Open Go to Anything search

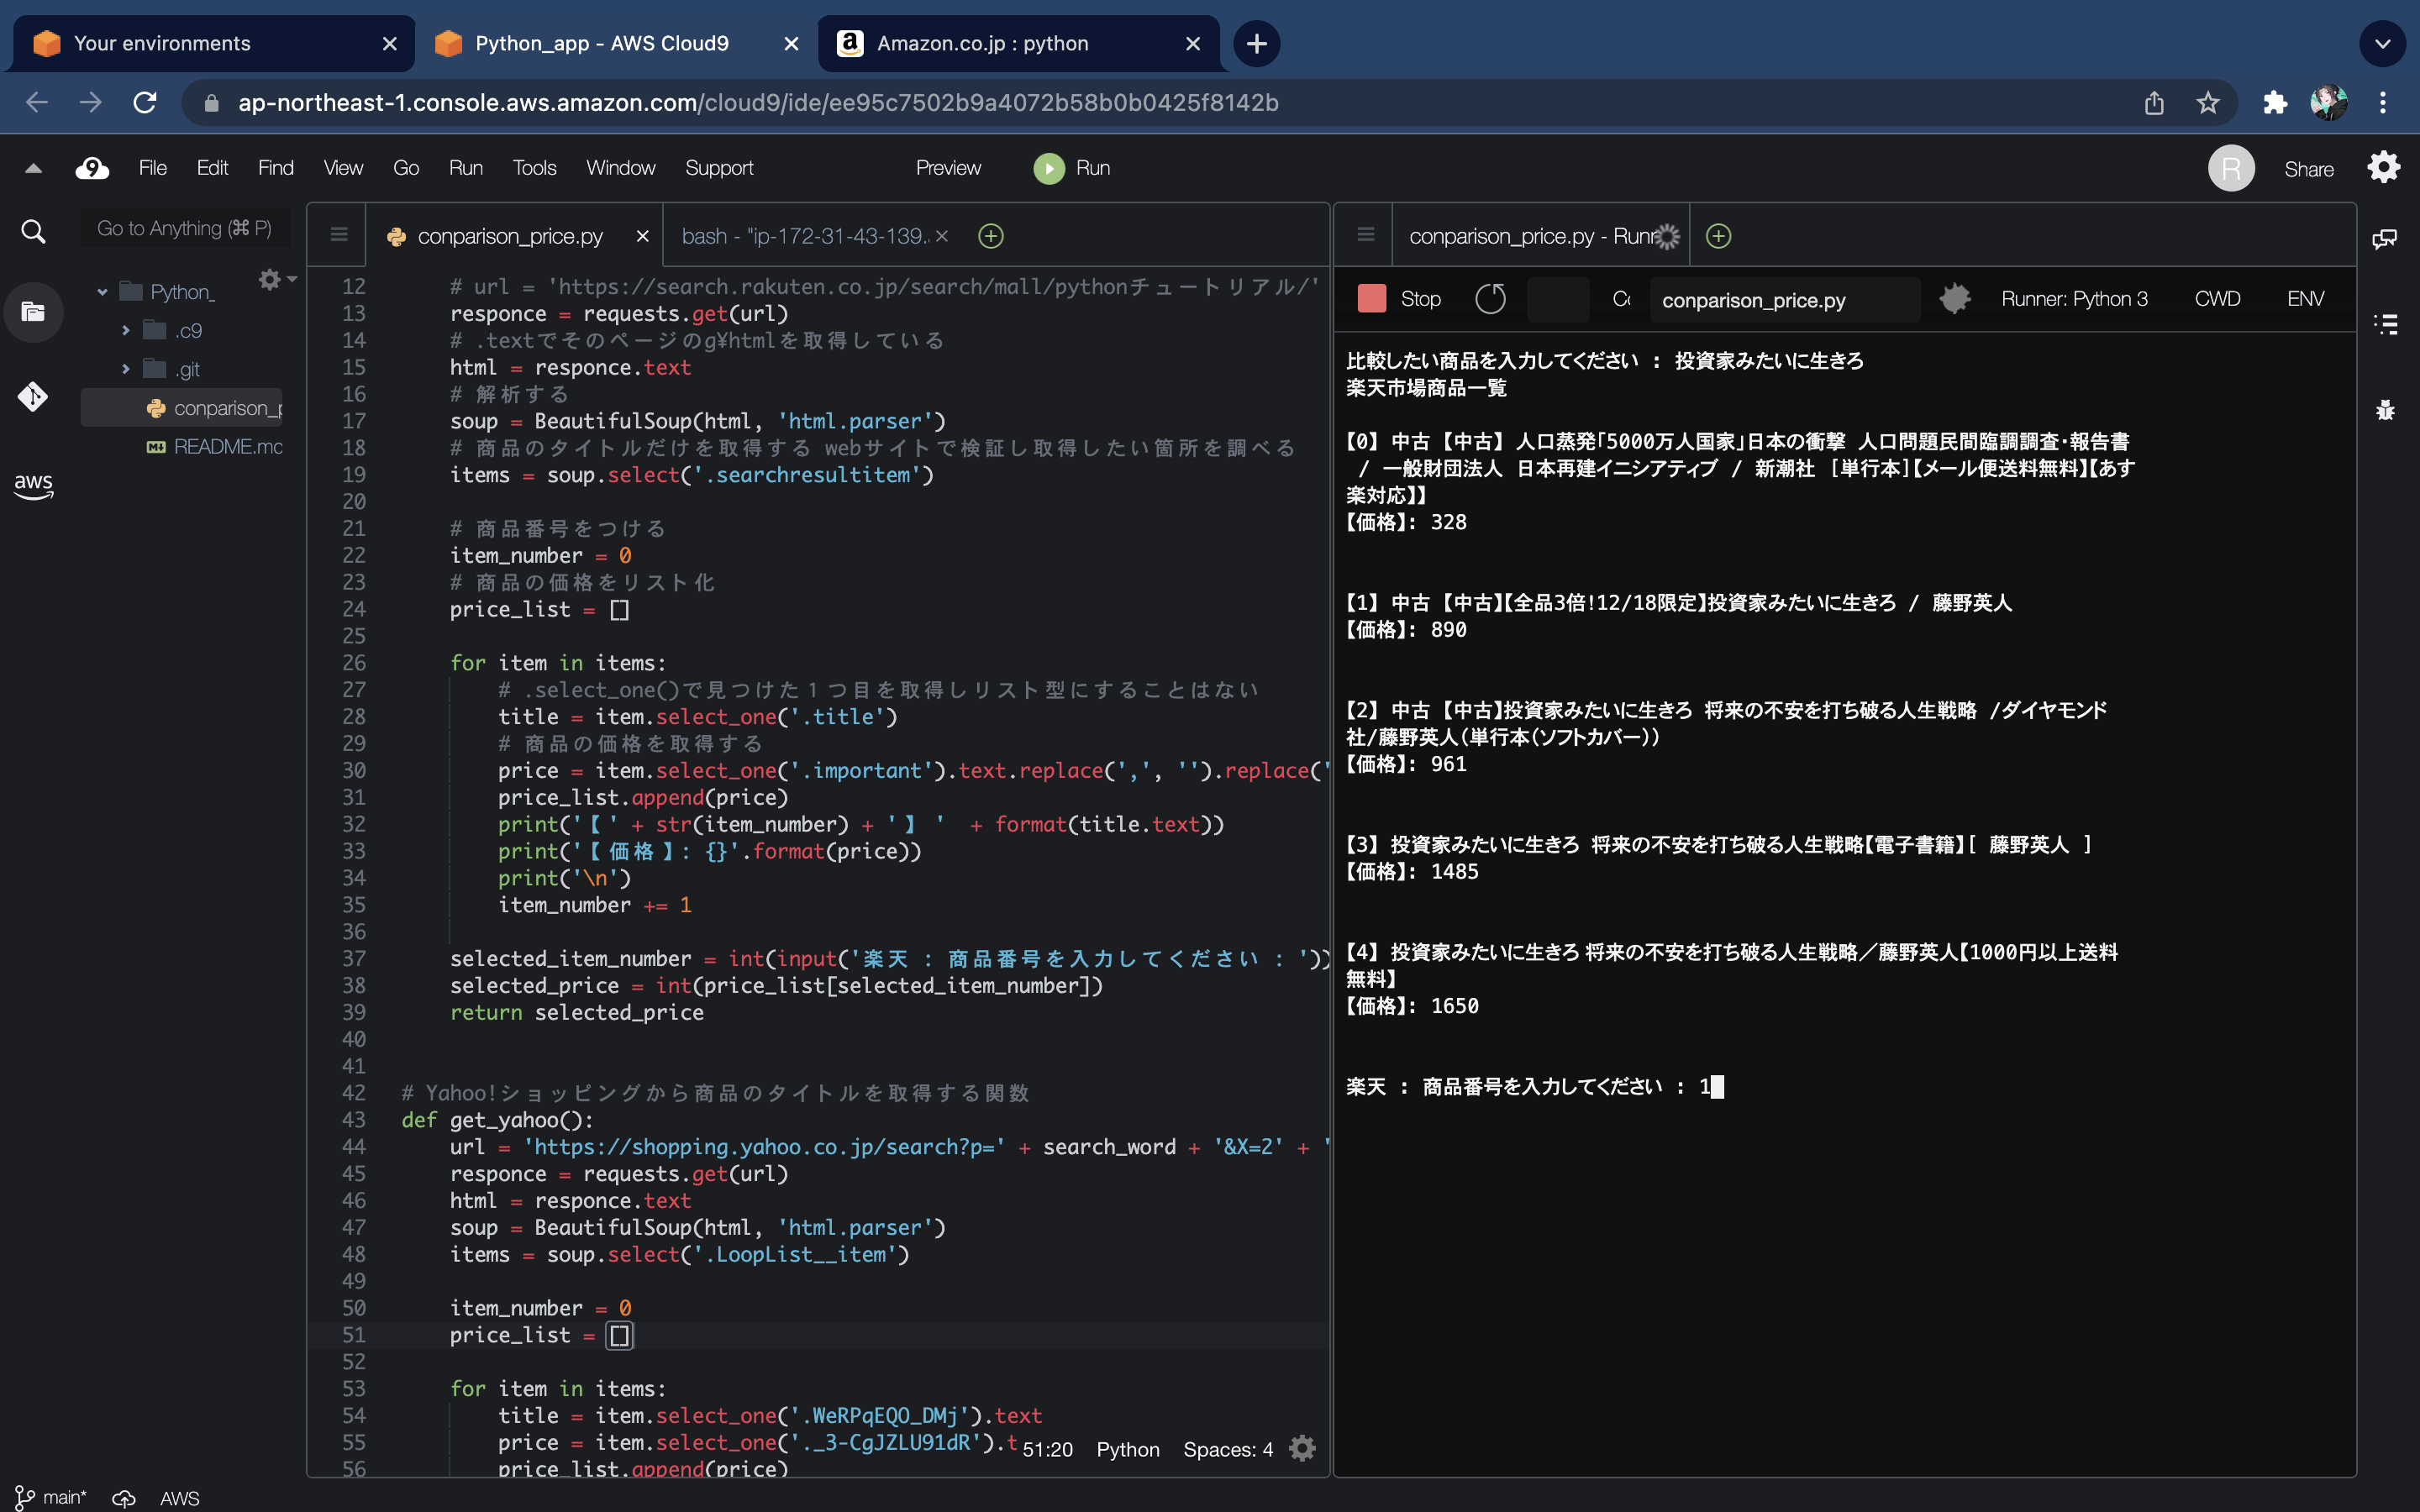click(x=184, y=227)
